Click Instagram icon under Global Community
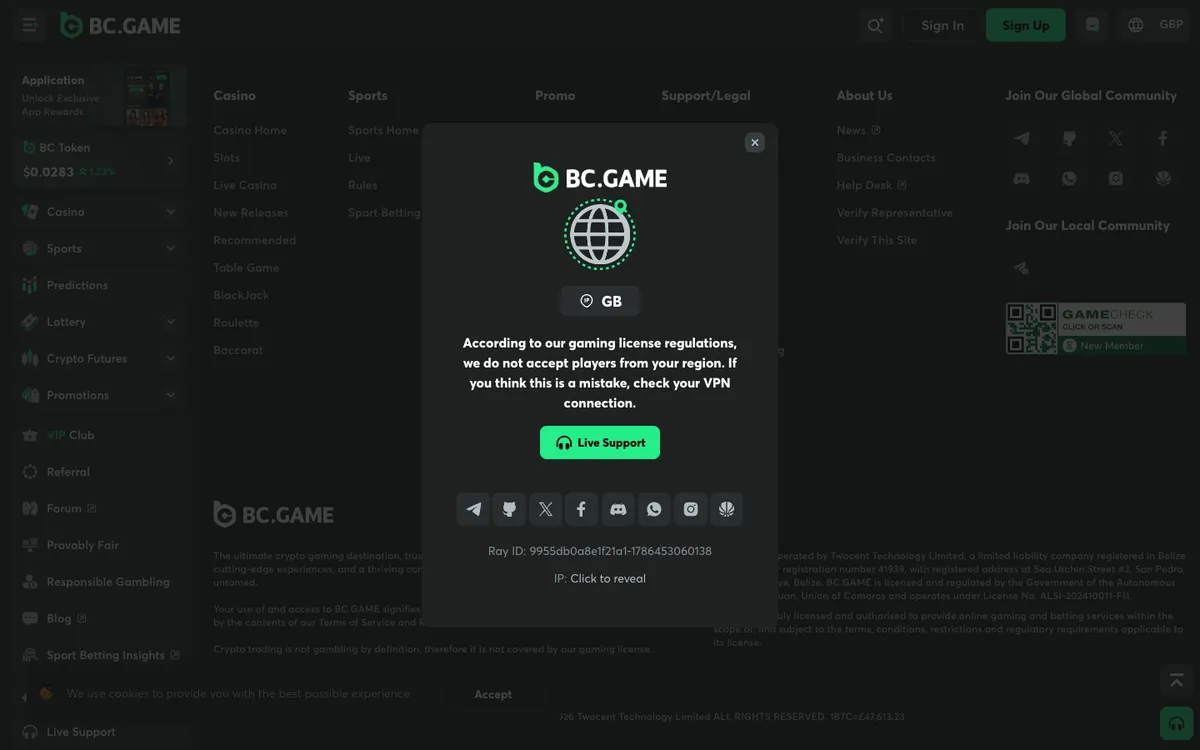This screenshot has width=1200, height=750. coord(1116,178)
